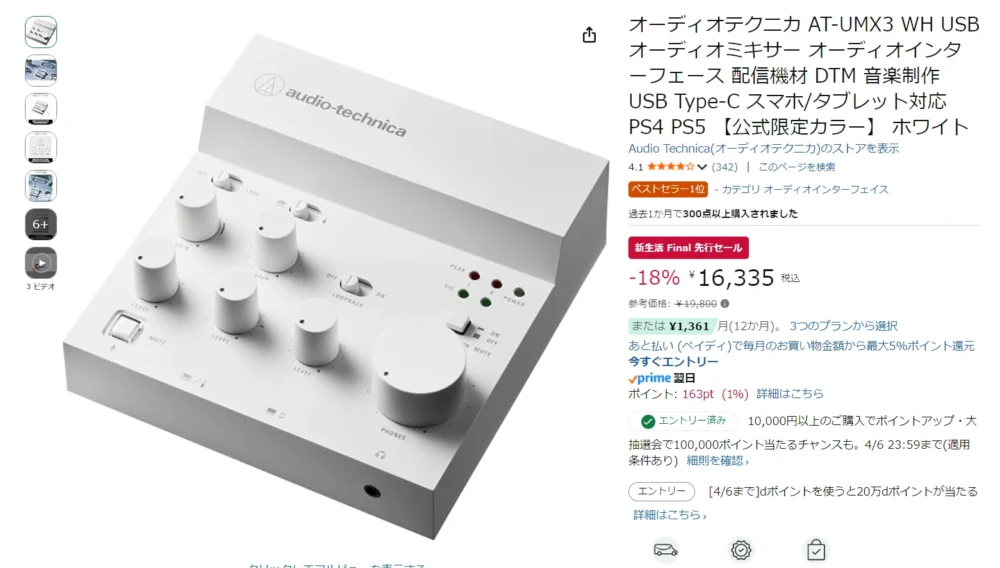Open オーディオインターフェイス category link

pos(805,189)
